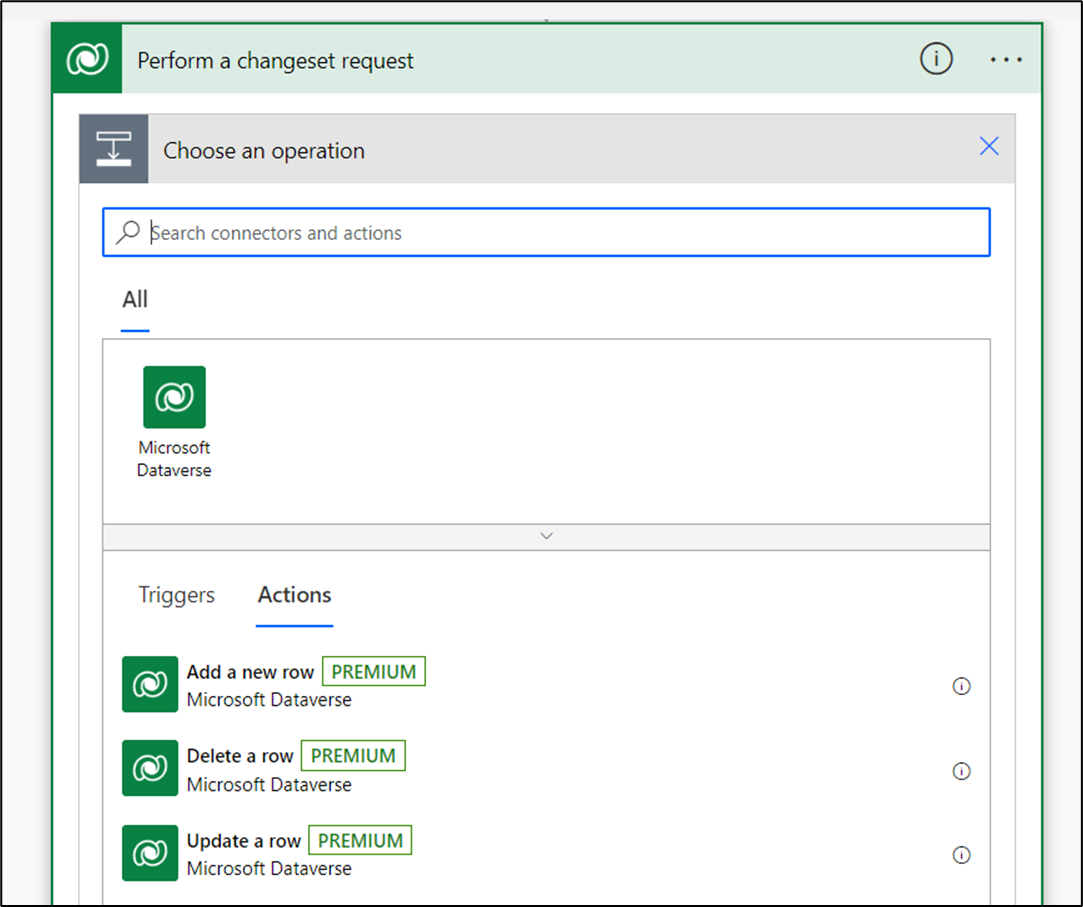This screenshot has width=1083, height=907.
Task: Open the step's more options ellipsis menu
Action: point(1006,59)
